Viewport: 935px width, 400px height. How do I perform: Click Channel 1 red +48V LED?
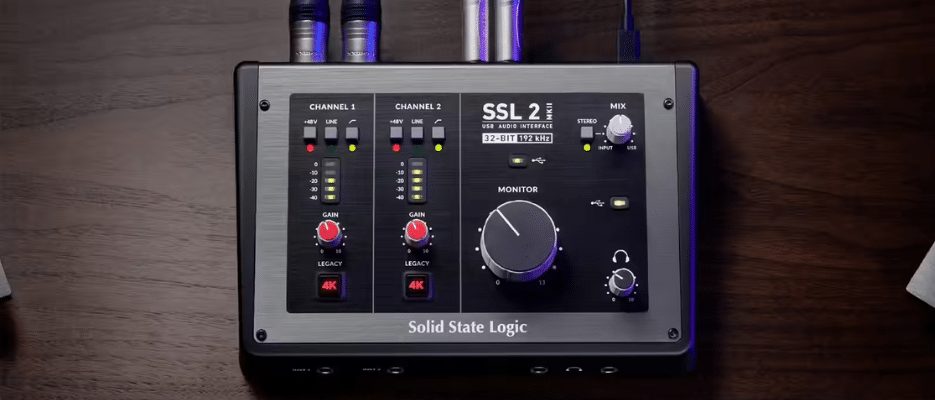[309, 147]
